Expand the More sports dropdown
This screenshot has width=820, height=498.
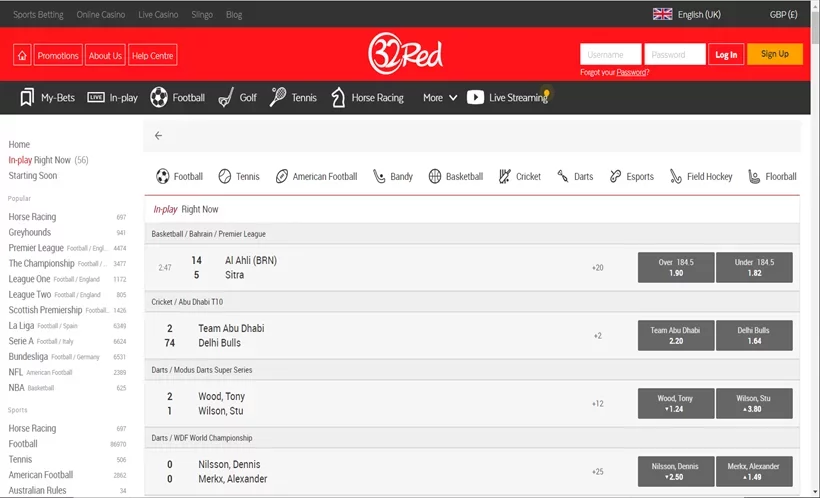click(x=440, y=97)
